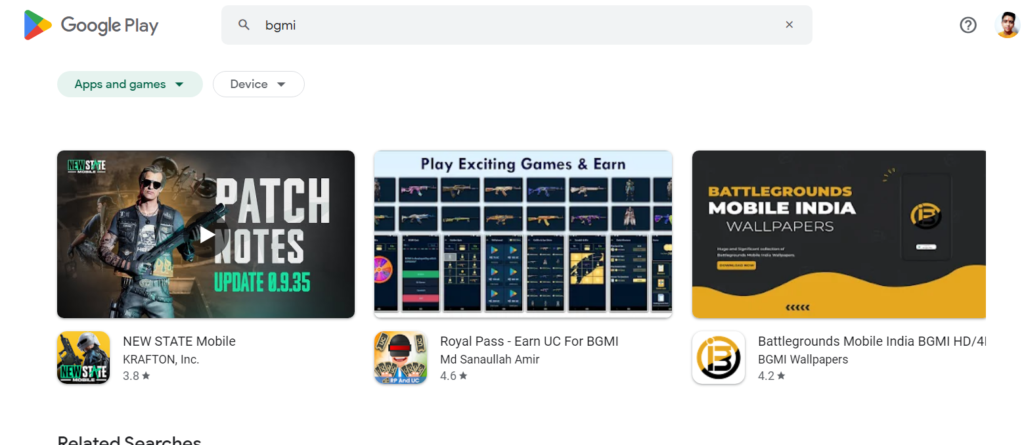Viewport: 1024px width, 445px height.
Task: Click the Play Exciting Games & Earn banner
Action: 523,234
